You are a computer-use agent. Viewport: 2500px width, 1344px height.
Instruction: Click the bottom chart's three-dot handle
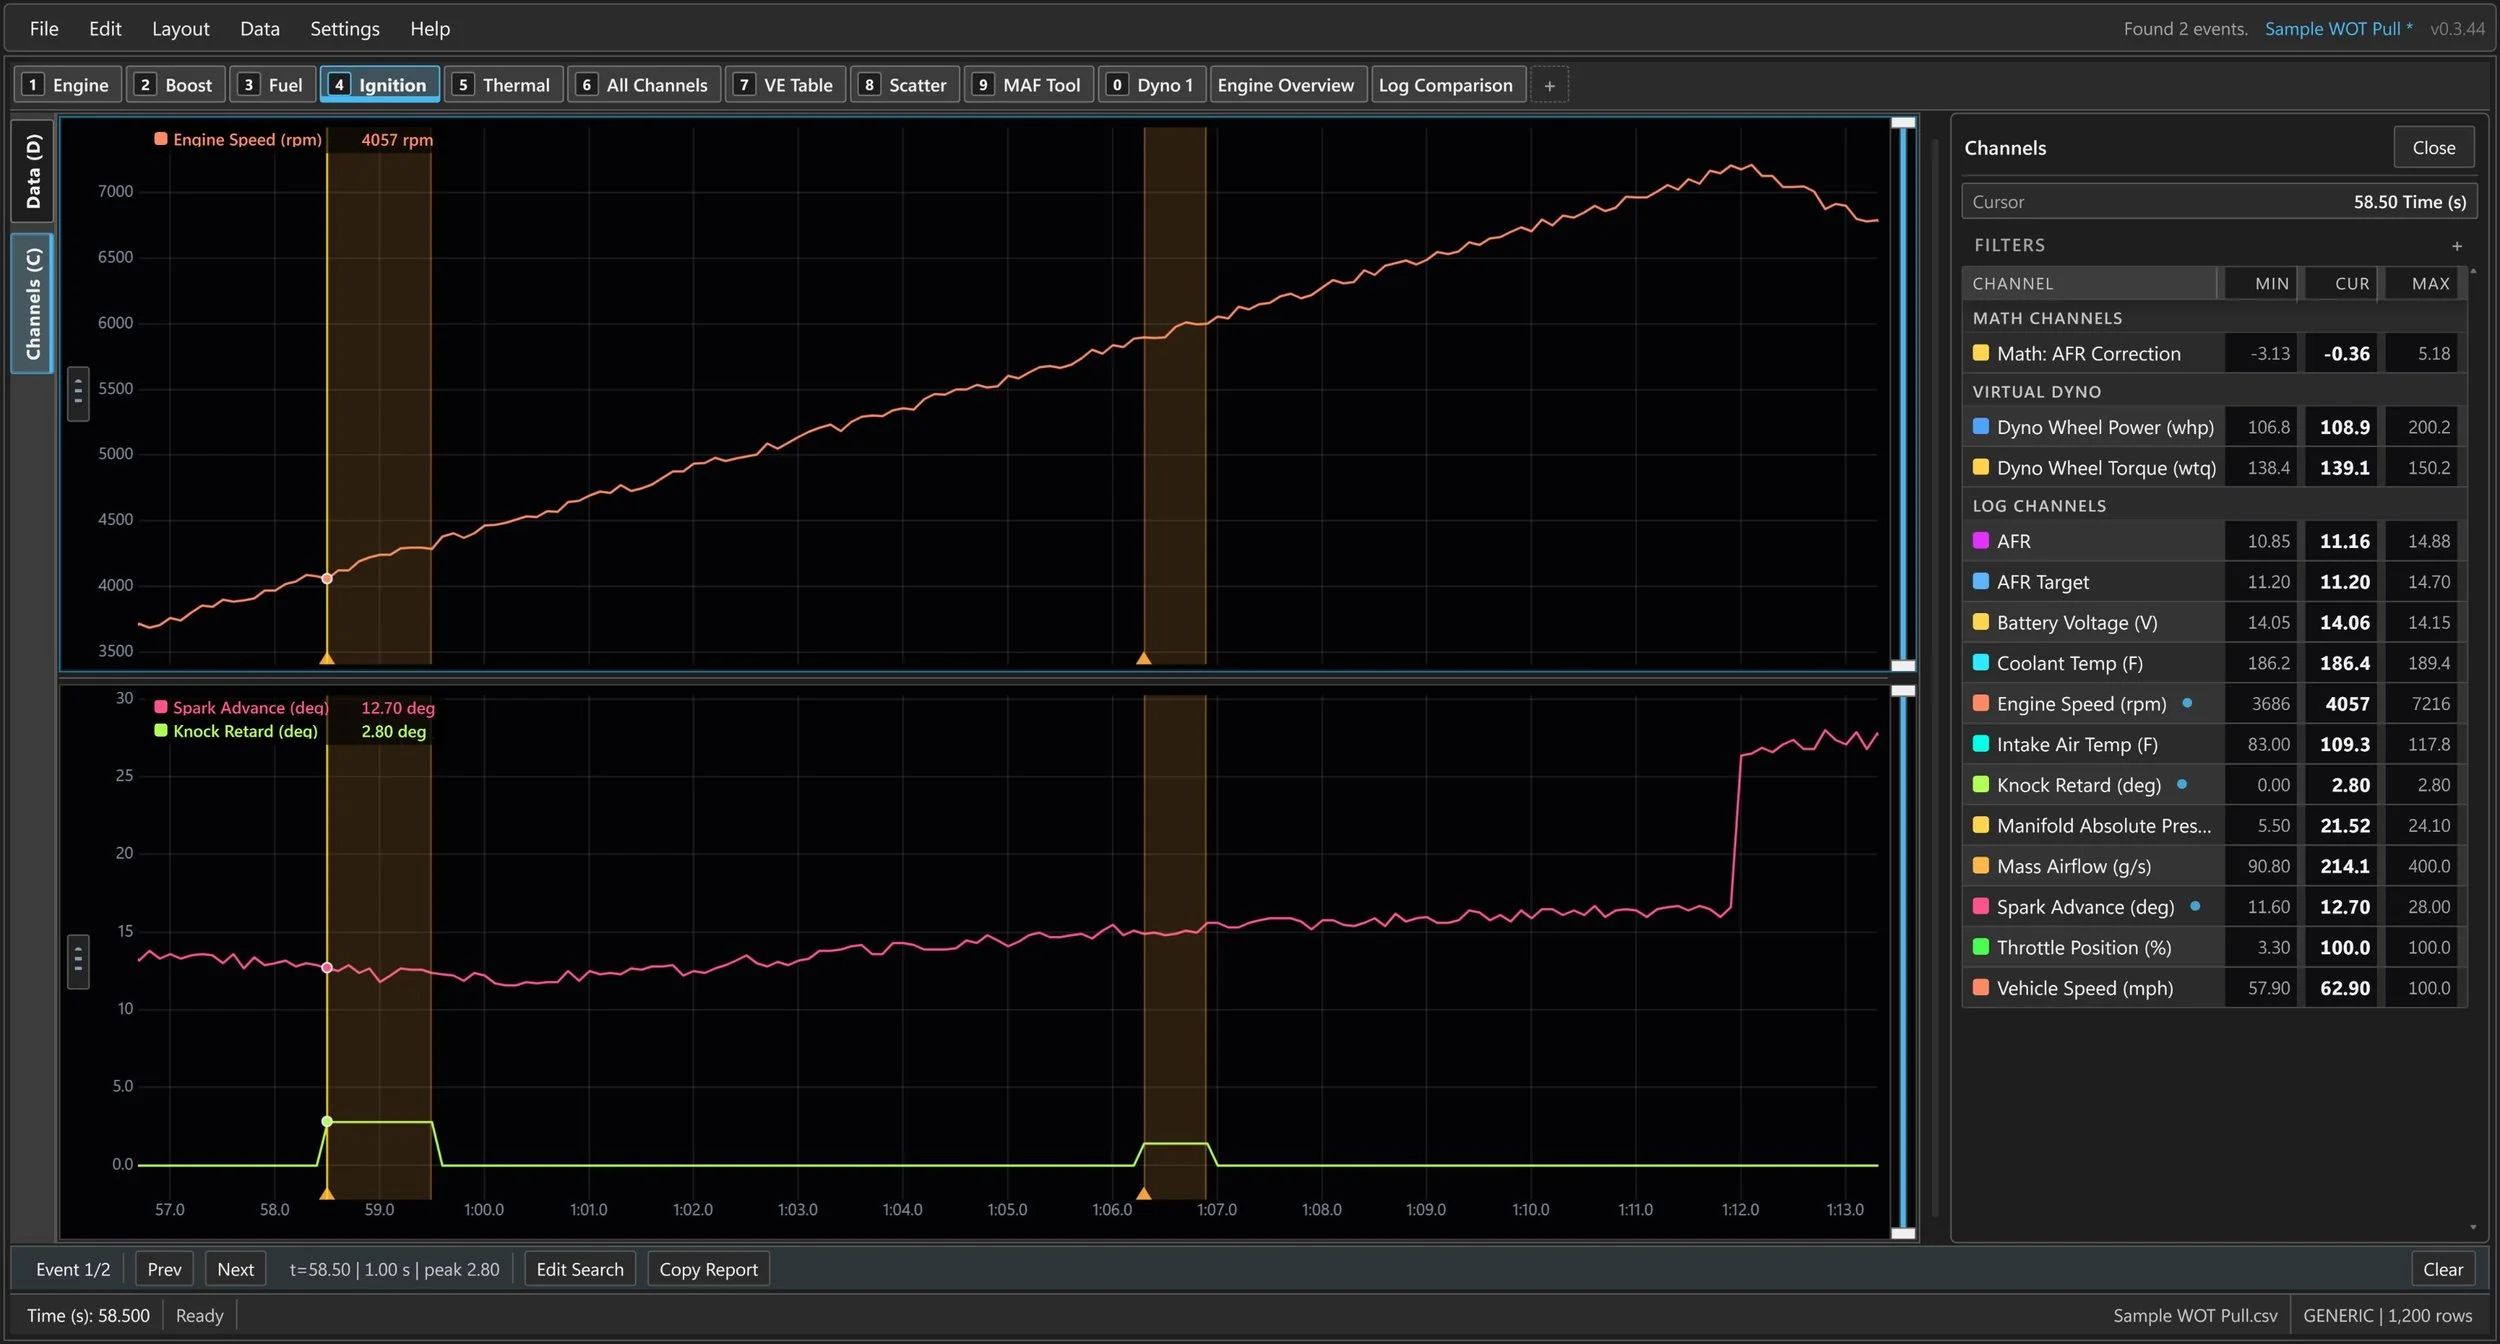78,961
